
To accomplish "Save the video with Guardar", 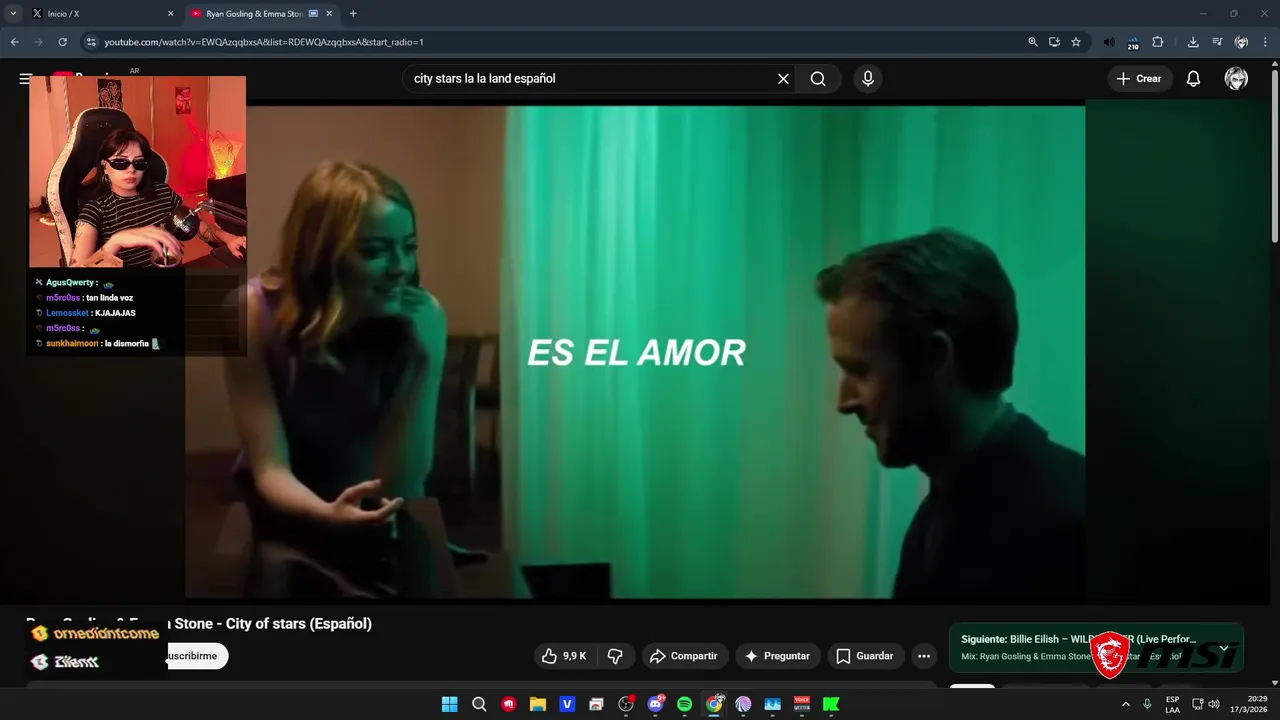I will pos(866,656).
